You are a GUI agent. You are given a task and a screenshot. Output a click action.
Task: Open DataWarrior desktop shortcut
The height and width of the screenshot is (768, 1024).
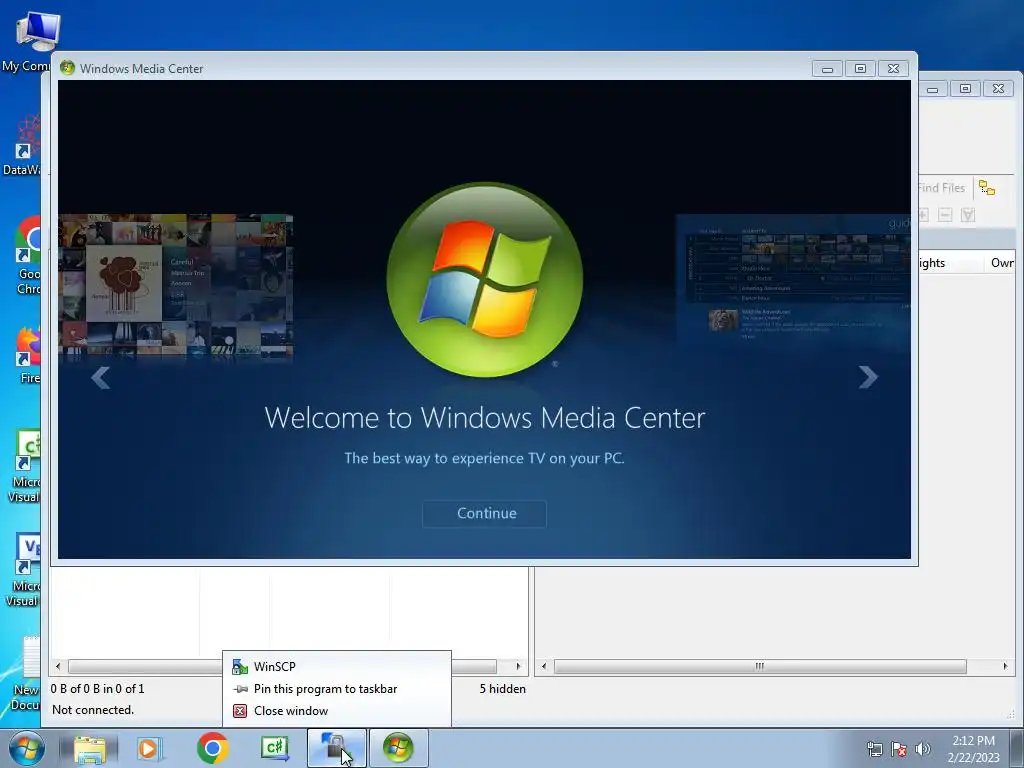pyautogui.click(x=22, y=145)
